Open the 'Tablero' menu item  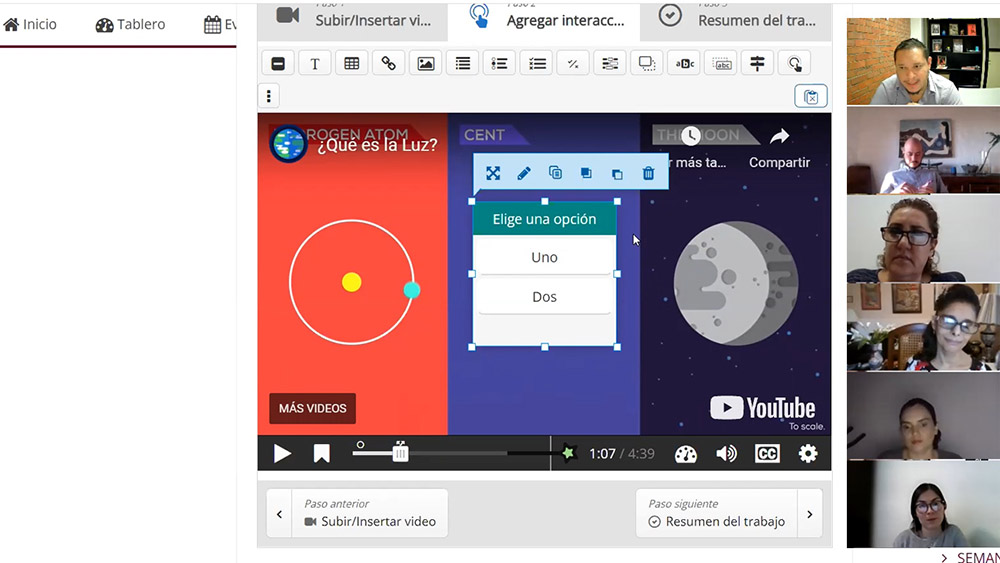(131, 24)
